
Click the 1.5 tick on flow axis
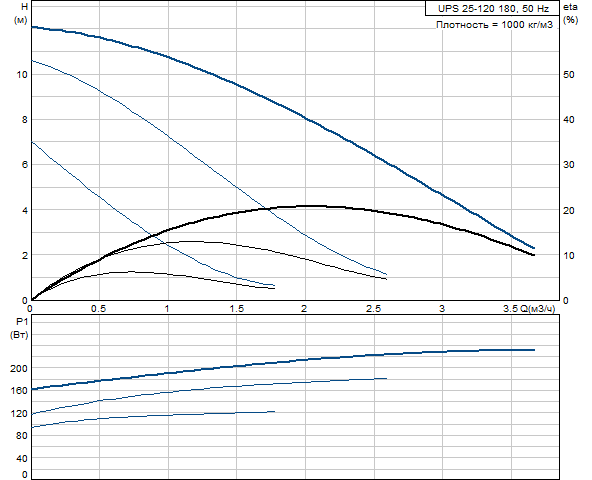click(236, 309)
